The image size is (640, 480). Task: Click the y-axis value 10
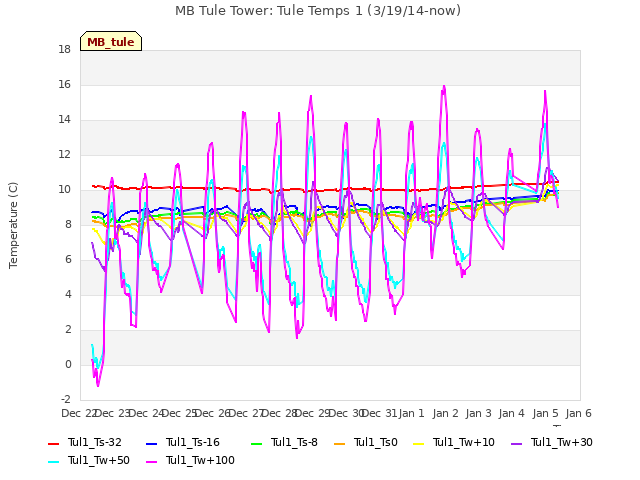pyautogui.click(x=64, y=190)
